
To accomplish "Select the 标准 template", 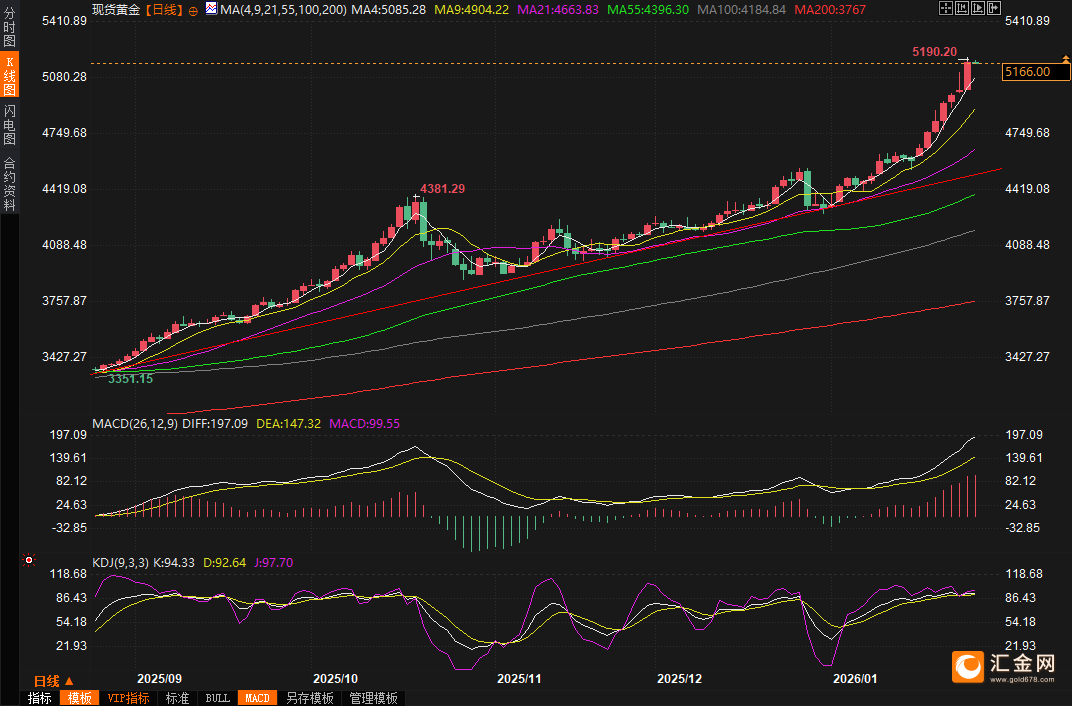I will pos(177,698).
